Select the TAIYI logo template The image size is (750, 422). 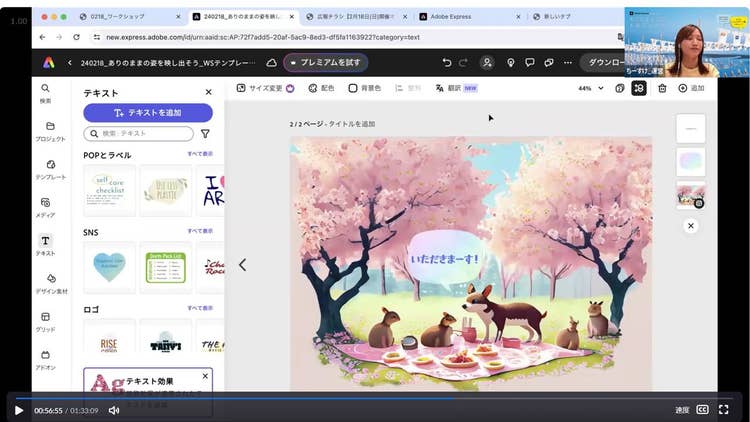click(x=165, y=336)
